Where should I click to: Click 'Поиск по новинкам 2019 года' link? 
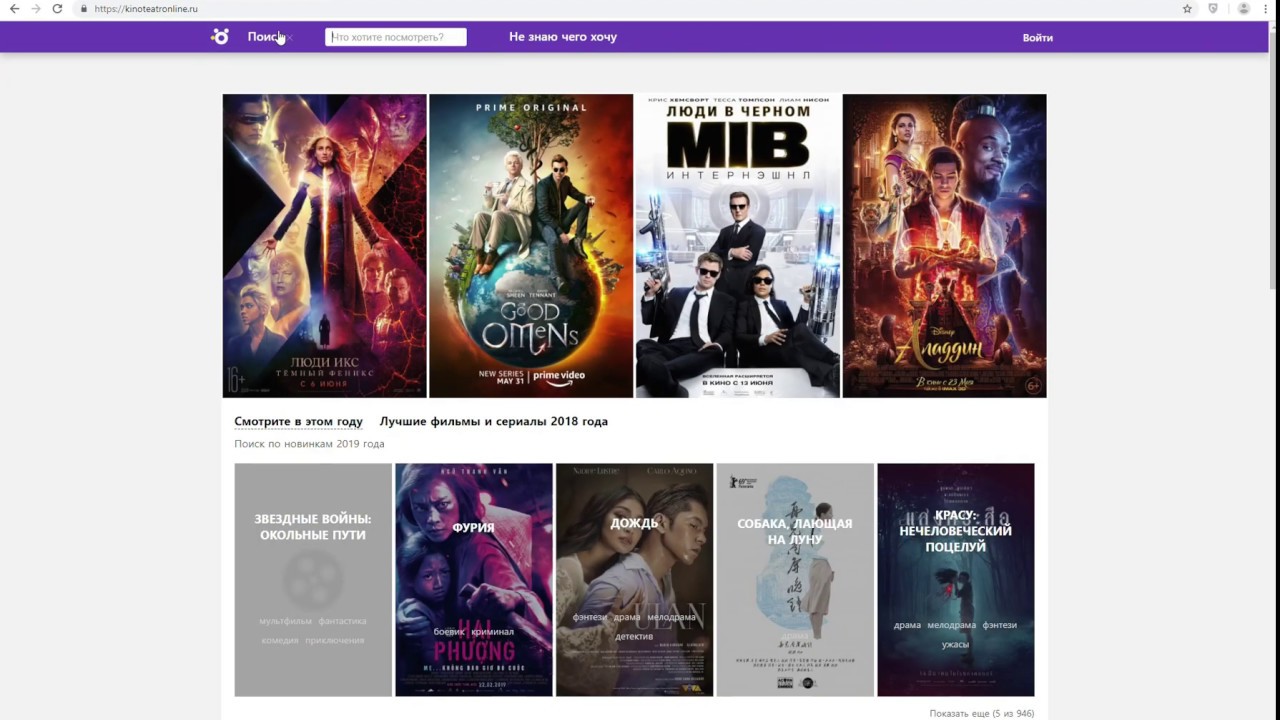309,444
